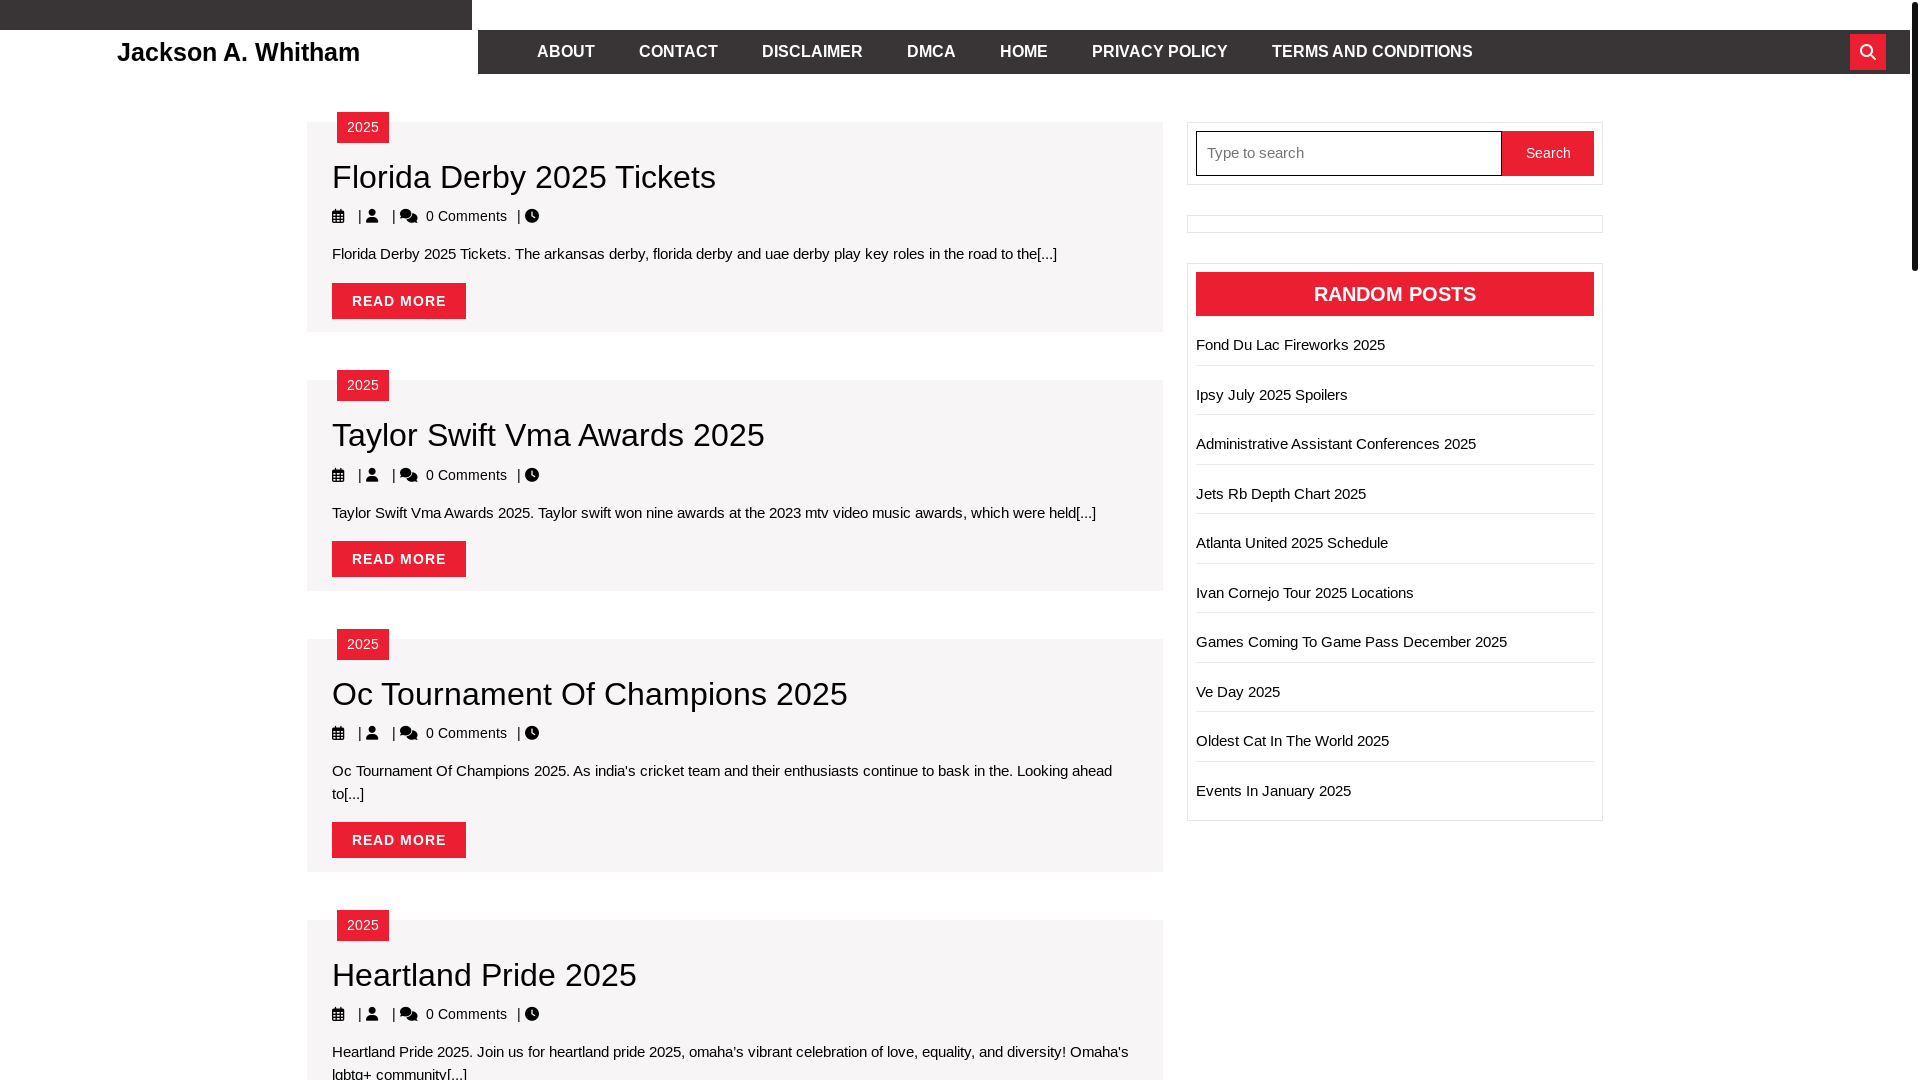
Task: Click calendar icon under Florida Derby 2025 Tickets
Action: pyautogui.click(x=338, y=216)
